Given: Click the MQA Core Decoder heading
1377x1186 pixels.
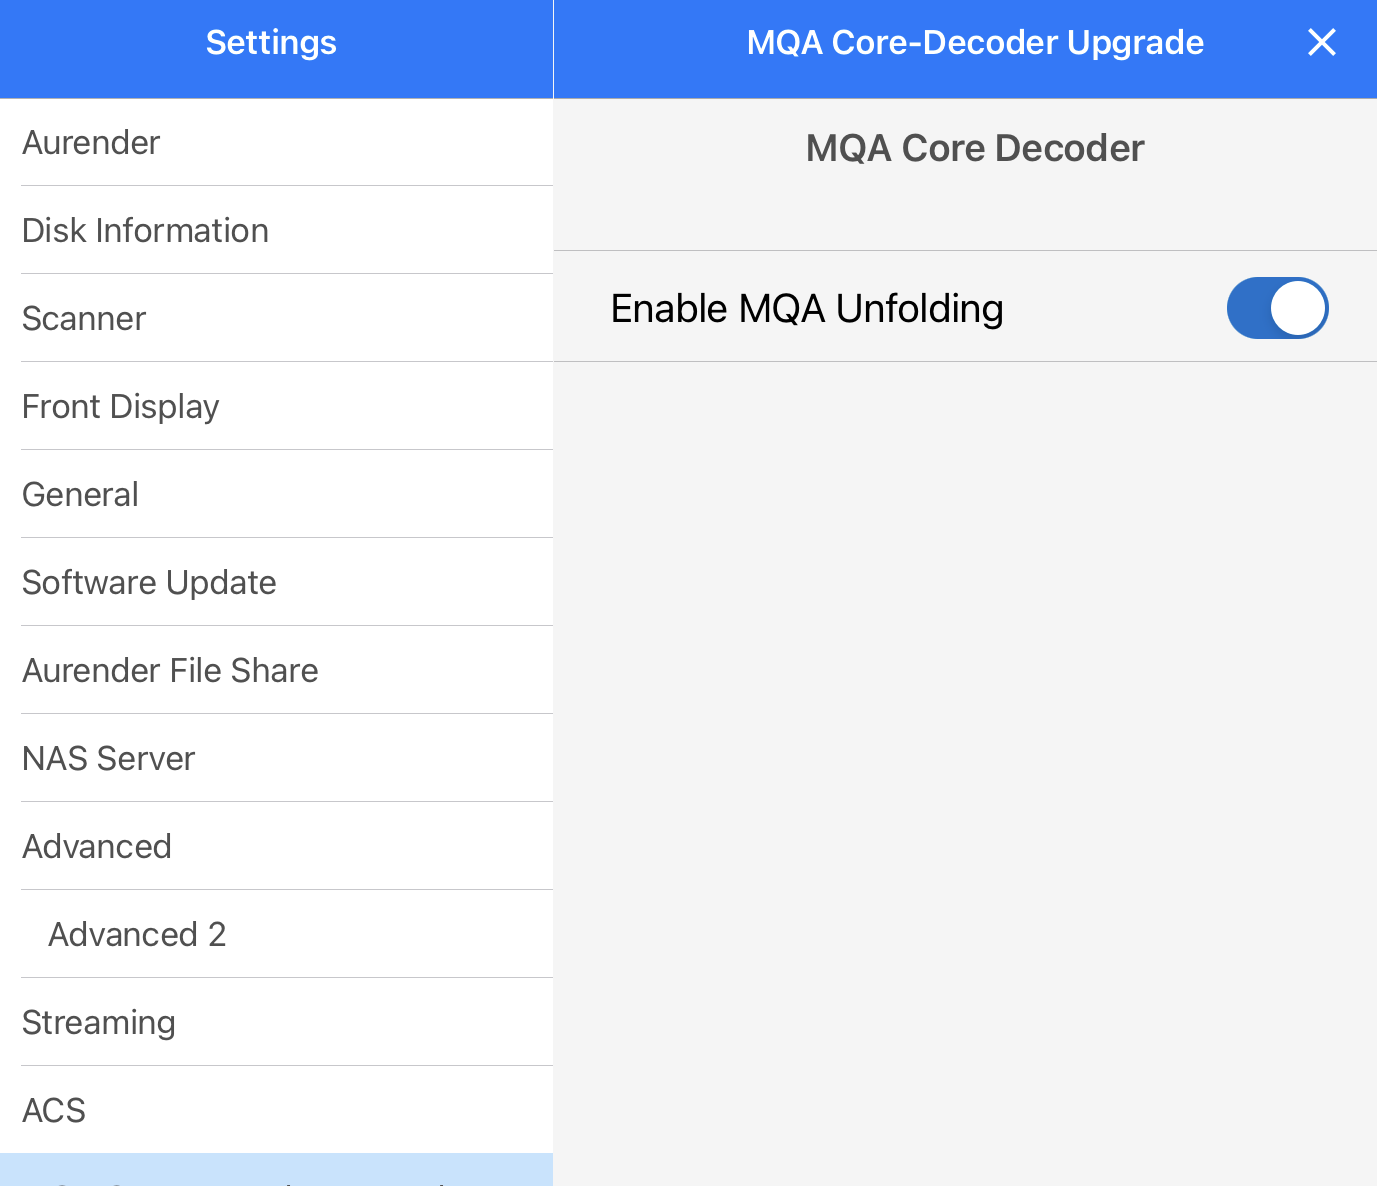Looking at the screenshot, I should click(975, 148).
